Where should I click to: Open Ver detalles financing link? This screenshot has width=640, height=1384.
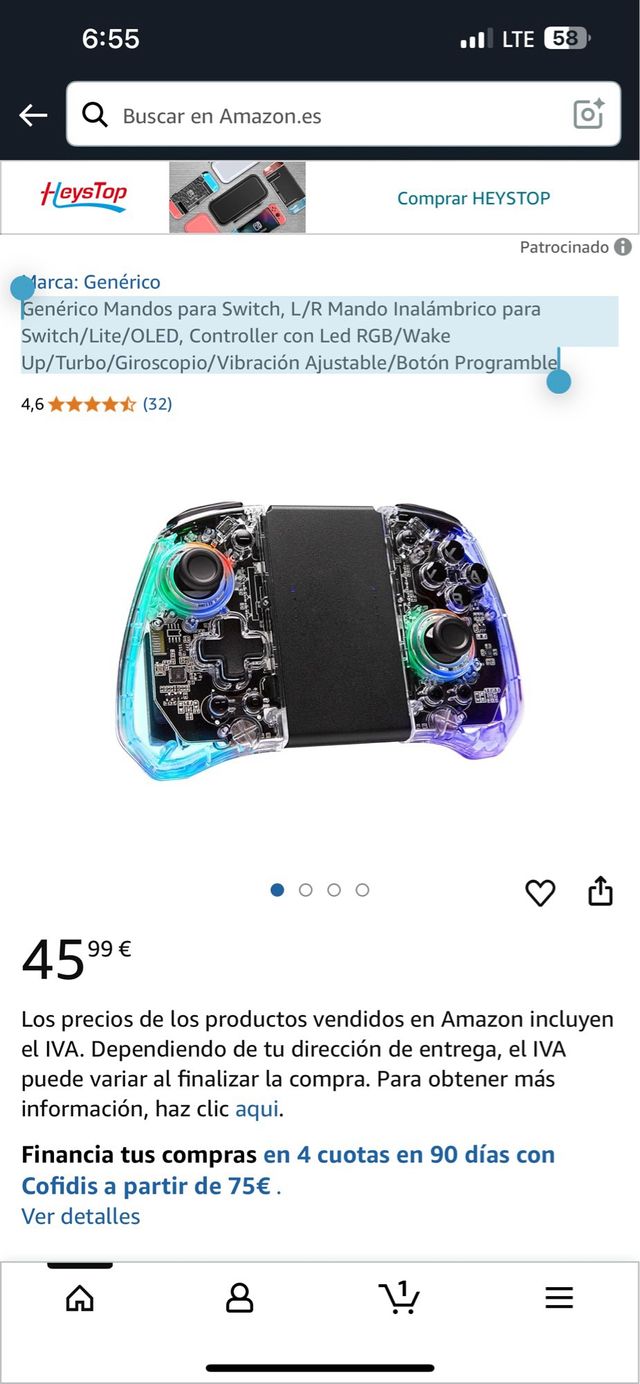(81, 1216)
